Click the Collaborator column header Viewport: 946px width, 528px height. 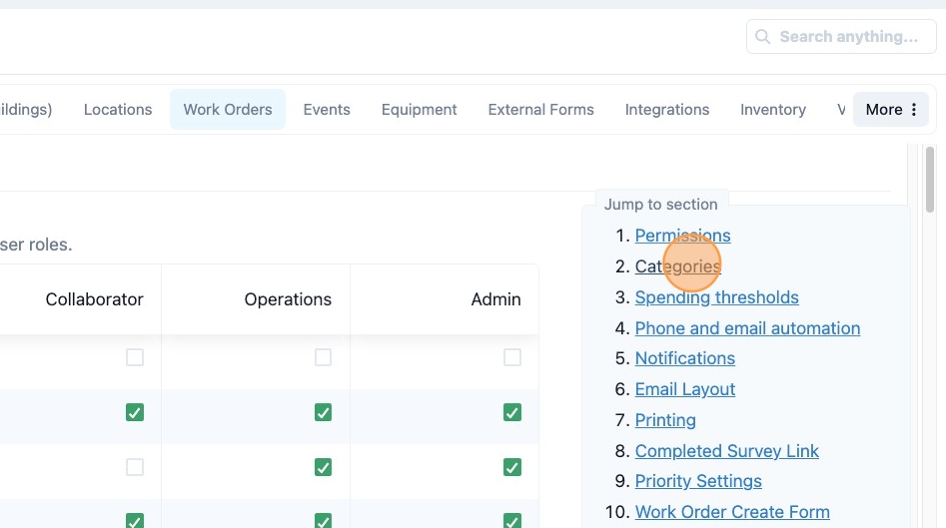click(x=94, y=299)
